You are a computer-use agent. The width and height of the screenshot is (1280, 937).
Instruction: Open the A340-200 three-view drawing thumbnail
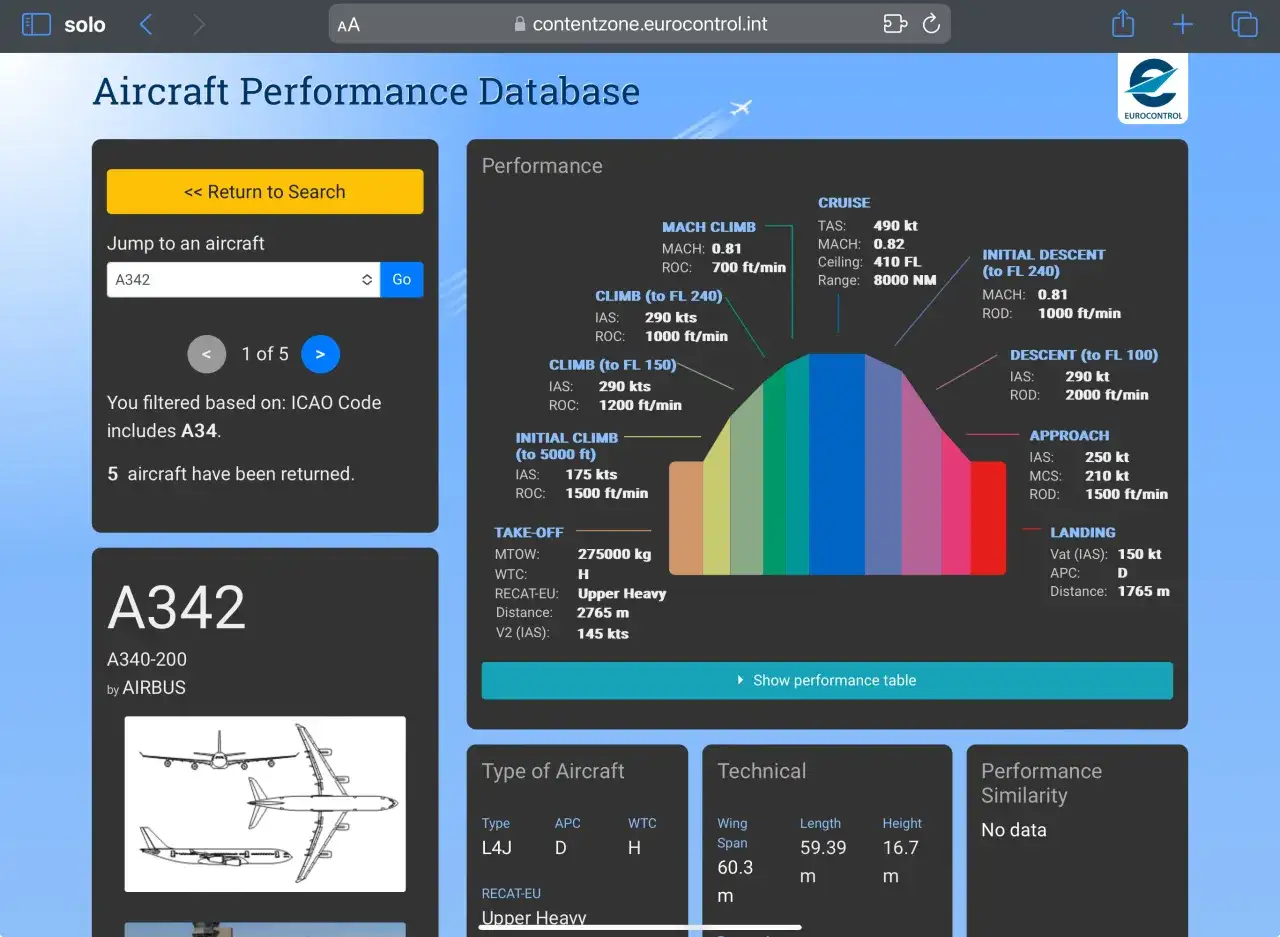(x=265, y=804)
